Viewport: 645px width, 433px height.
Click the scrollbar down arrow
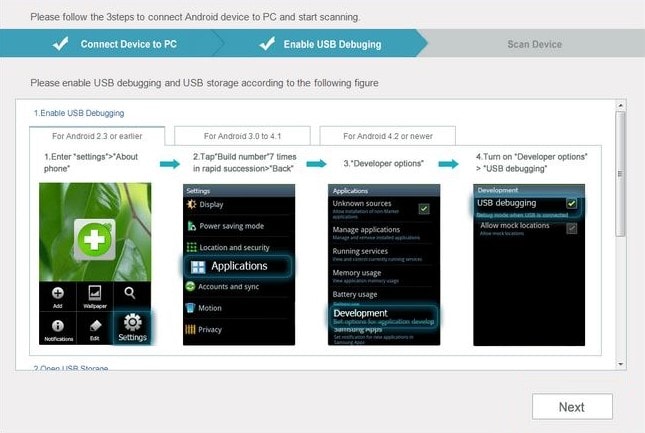coord(620,364)
